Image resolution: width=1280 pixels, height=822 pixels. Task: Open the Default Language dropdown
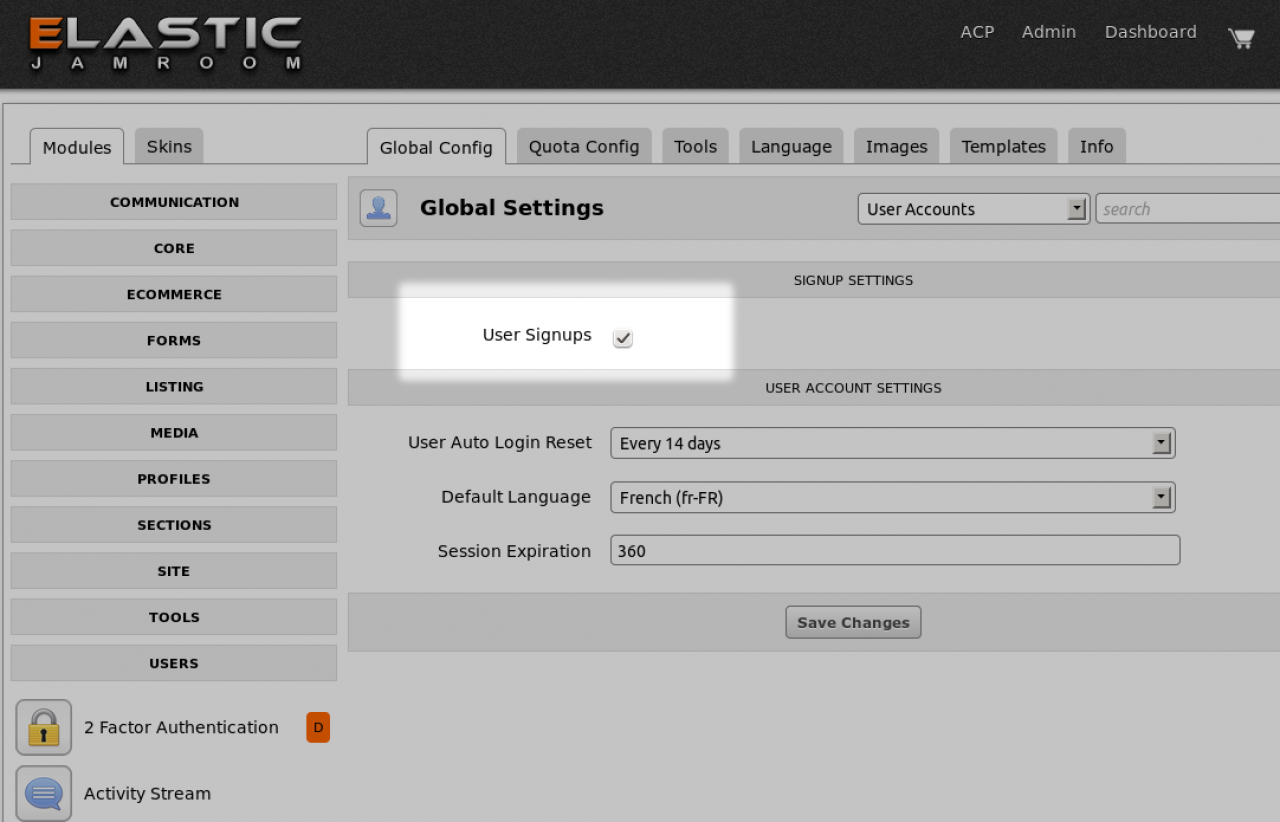pyautogui.click(x=892, y=497)
